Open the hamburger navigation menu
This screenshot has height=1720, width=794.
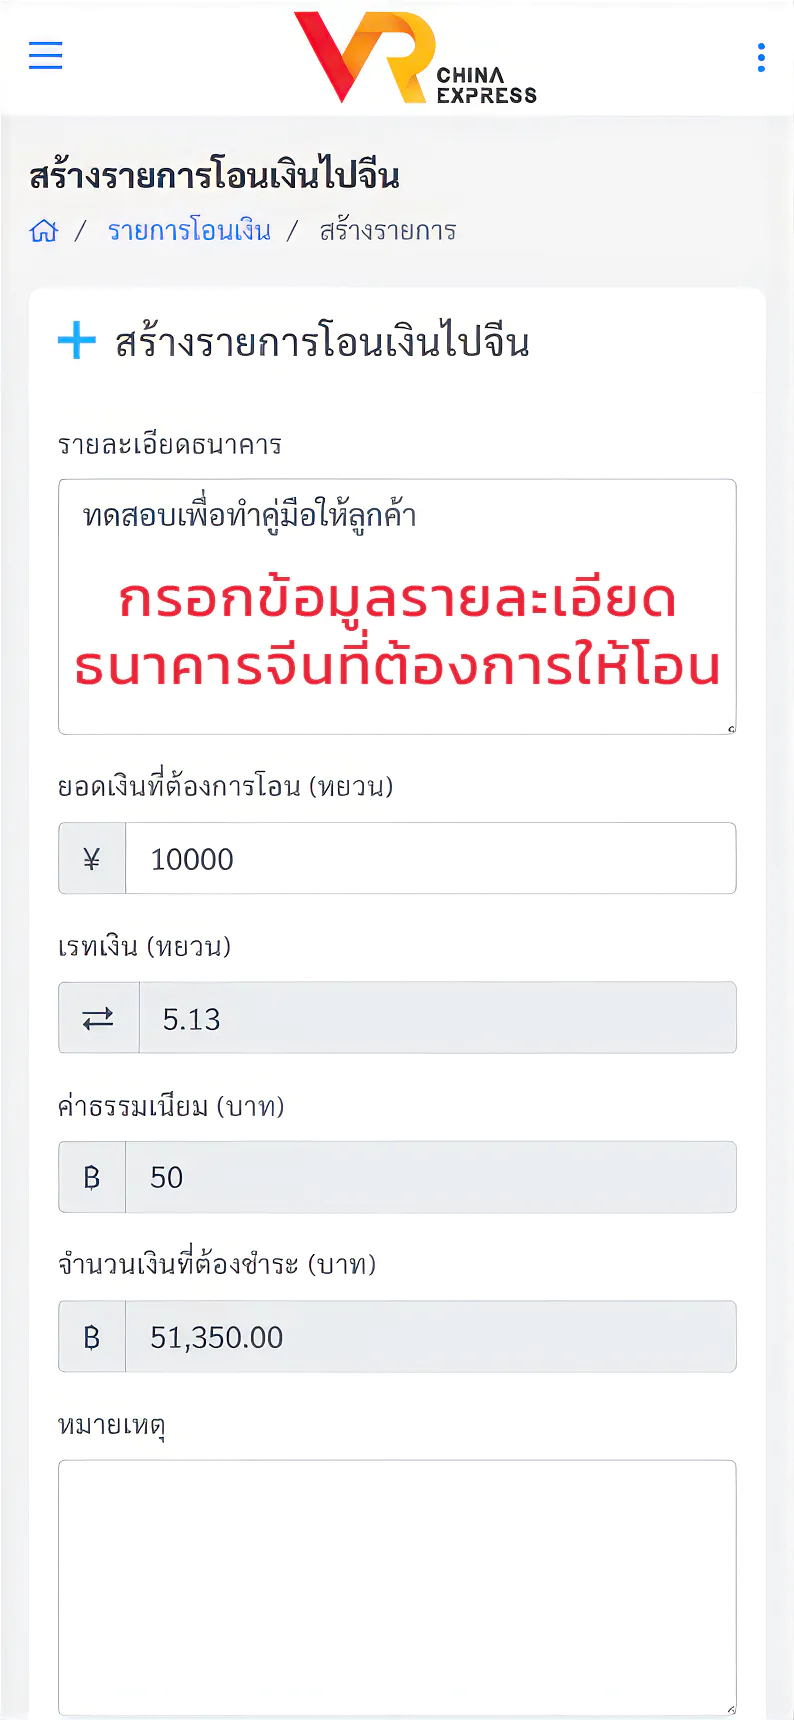pyautogui.click(x=46, y=56)
